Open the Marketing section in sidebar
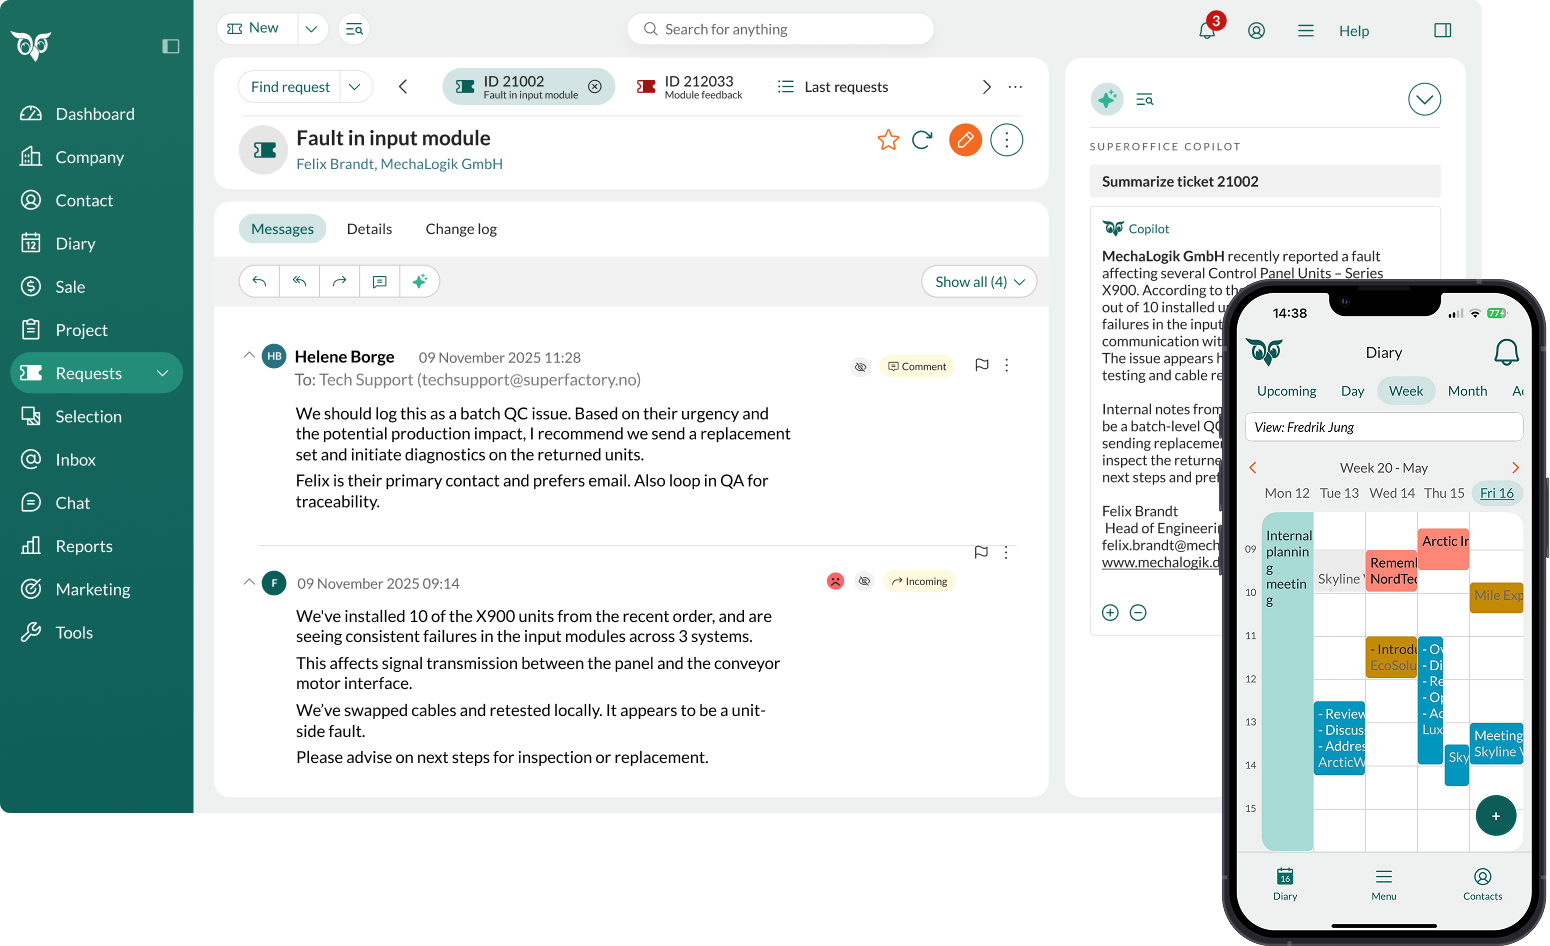1550x946 pixels. coord(93,589)
